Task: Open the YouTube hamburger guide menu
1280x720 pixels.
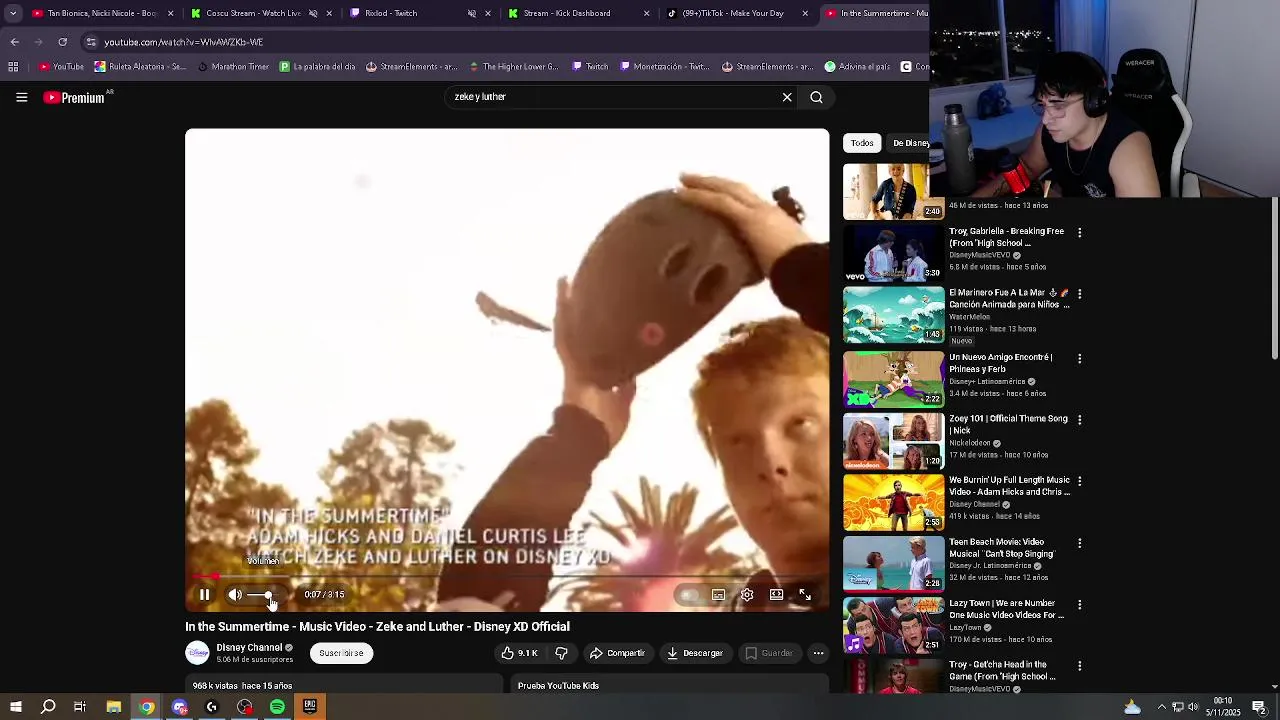Action: click(21, 97)
